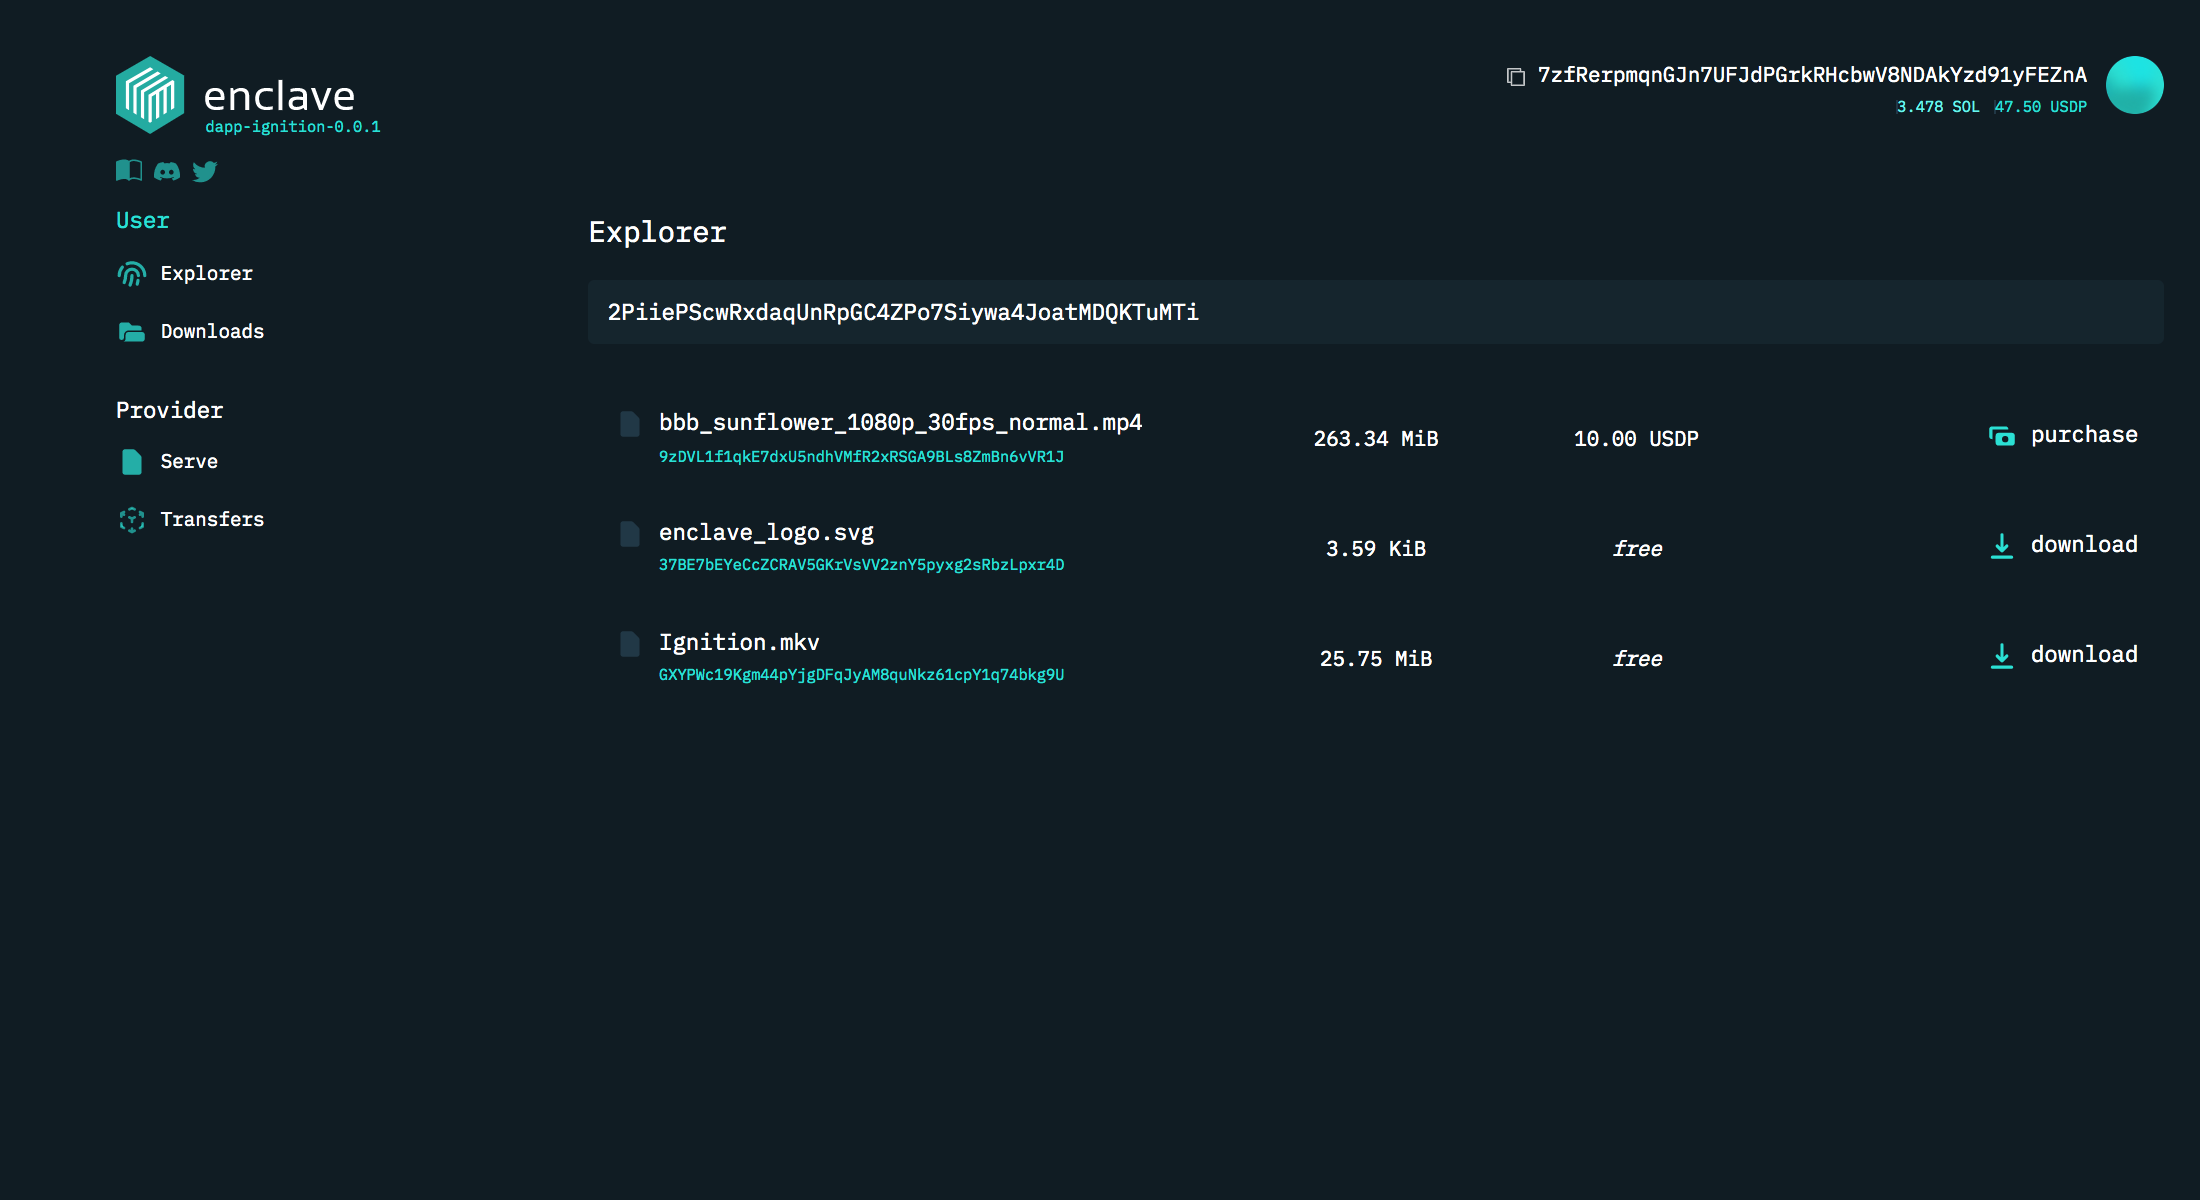The width and height of the screenshot is (2200, 1200).
Task: Click the Transfers cube icon
Action: click(x=132, y=520)
